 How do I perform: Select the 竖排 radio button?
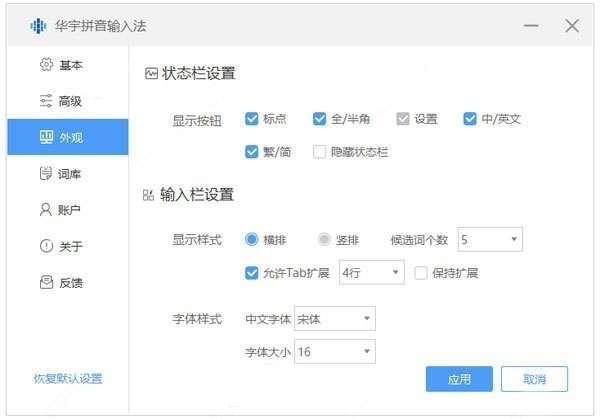[324, 240]
